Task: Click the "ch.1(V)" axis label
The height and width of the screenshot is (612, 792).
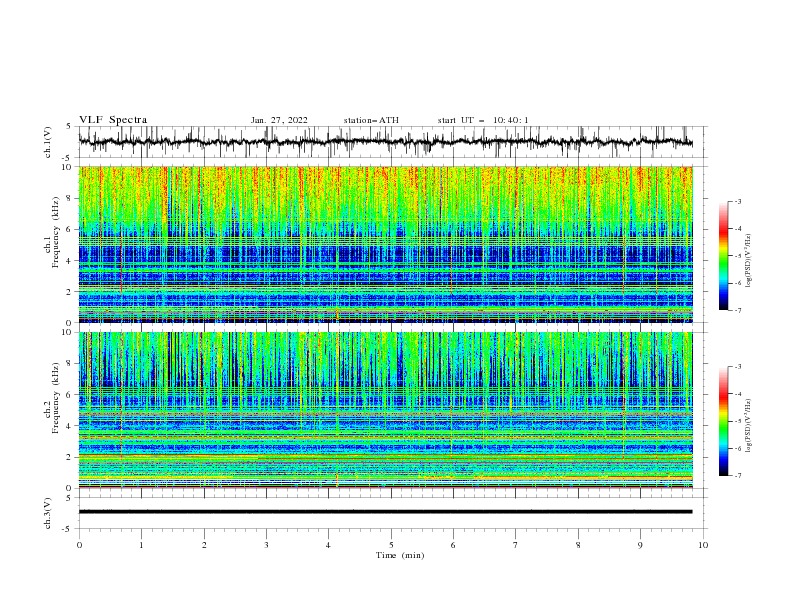Action: pyautogui.click(x=48, y=142)
